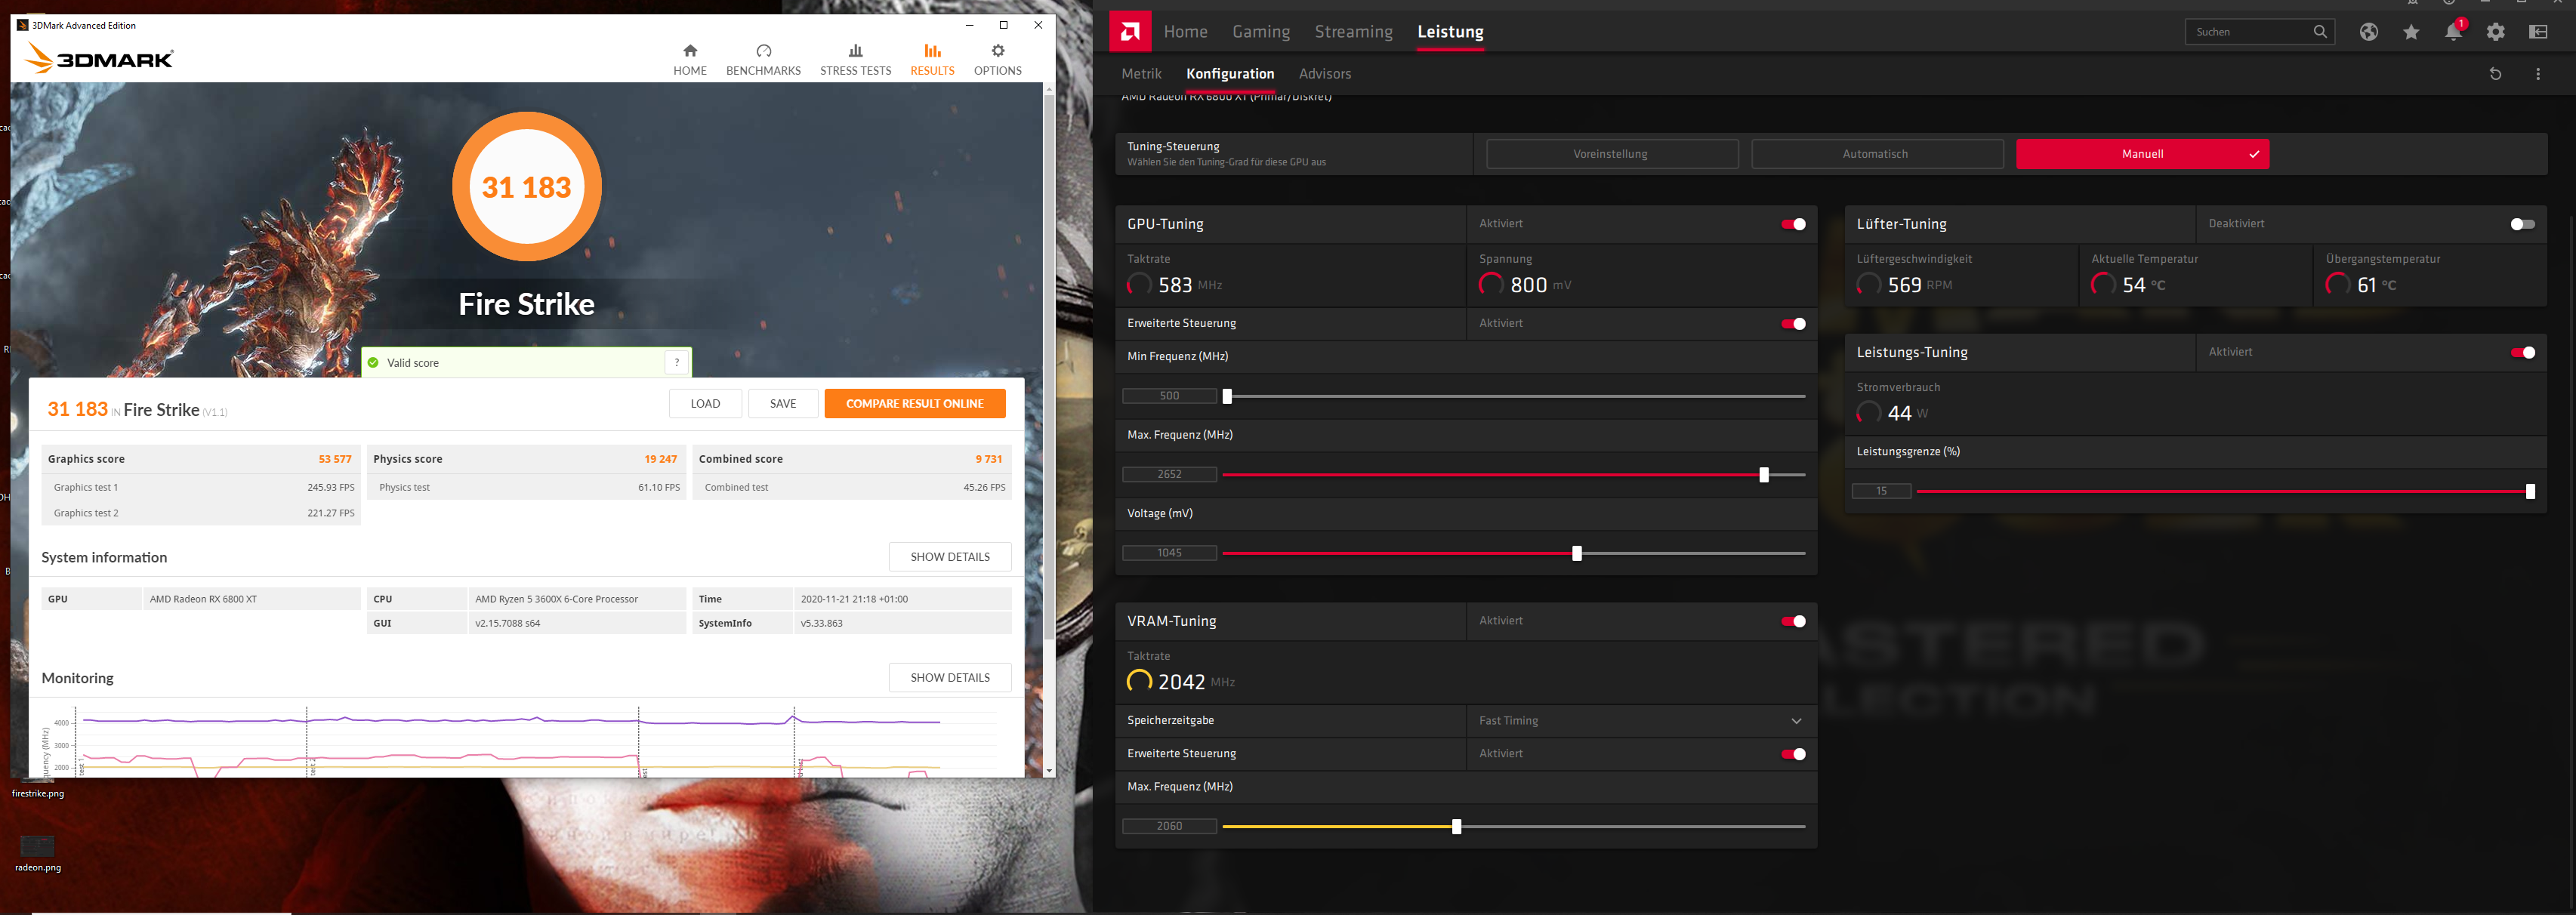This screenshot has height=915, width=2576.
Task: Open the AMD settings gear icon
Action: [x=2495, y=32]
